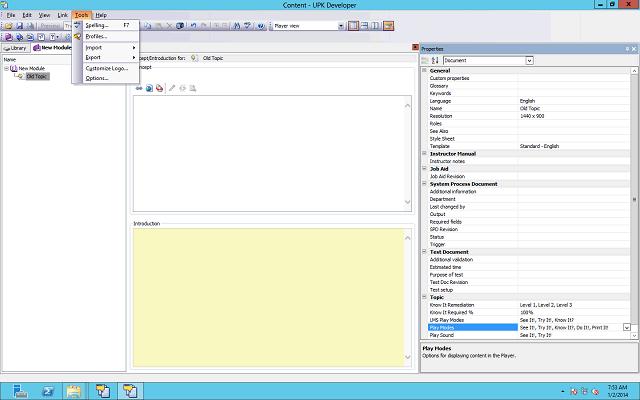Collapse the New Module tree node
The image size is (640, 400).
click(x=7, y=68)
